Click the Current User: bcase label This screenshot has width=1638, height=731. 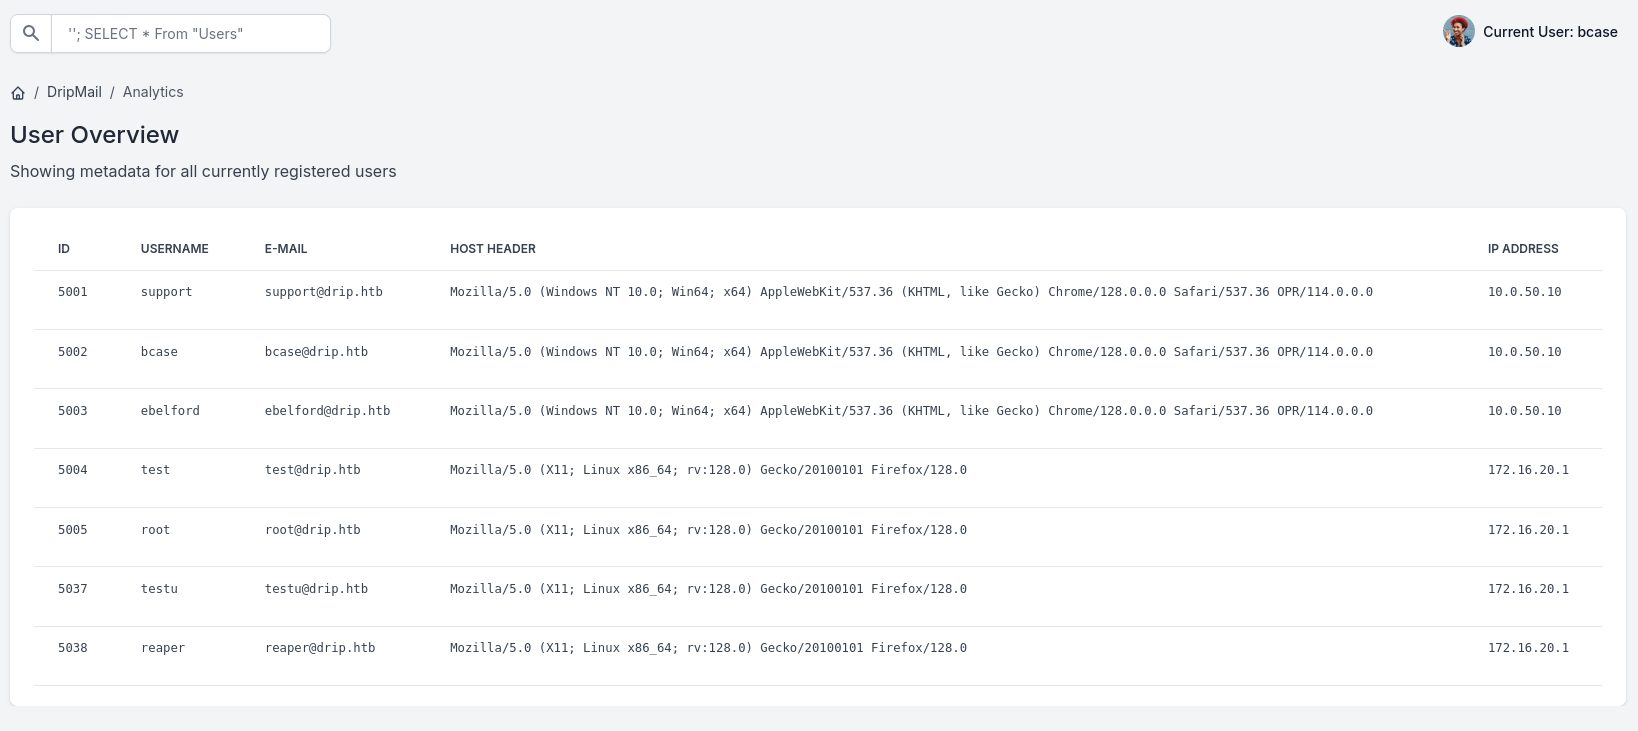[x=1550, y=32]
